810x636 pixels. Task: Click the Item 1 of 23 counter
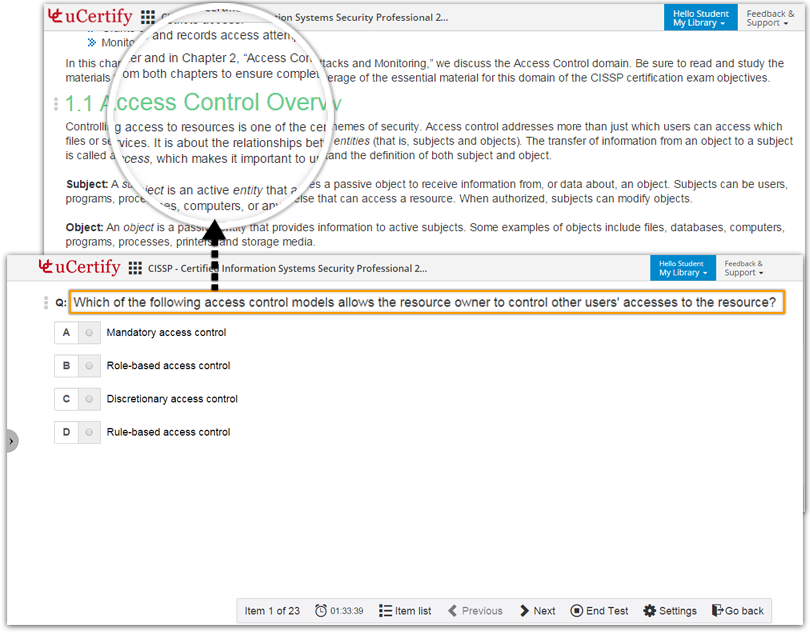[x=272, y=611]
